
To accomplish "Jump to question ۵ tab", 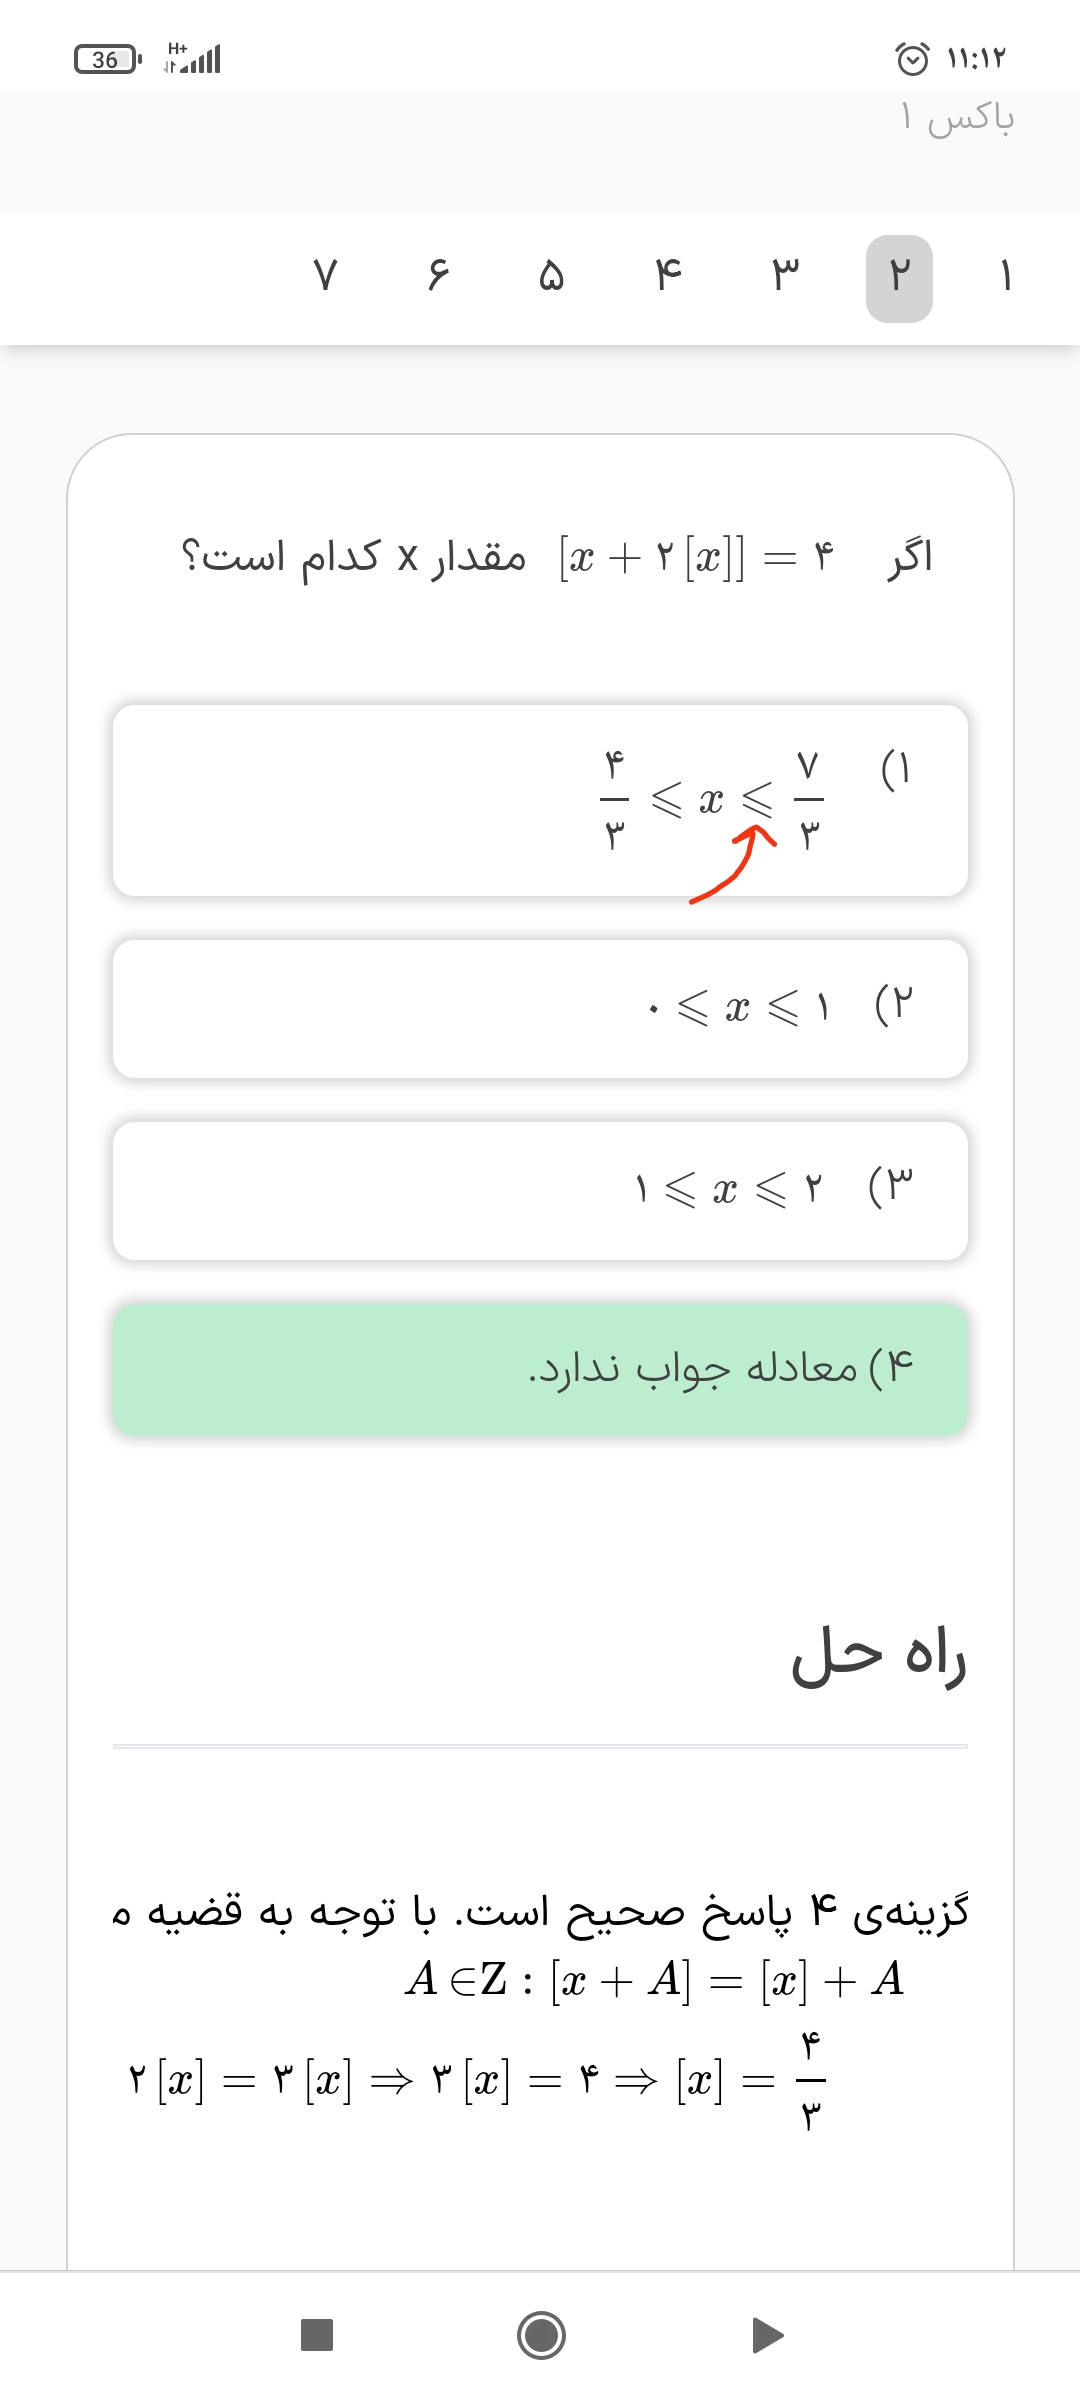I will 551,277.
